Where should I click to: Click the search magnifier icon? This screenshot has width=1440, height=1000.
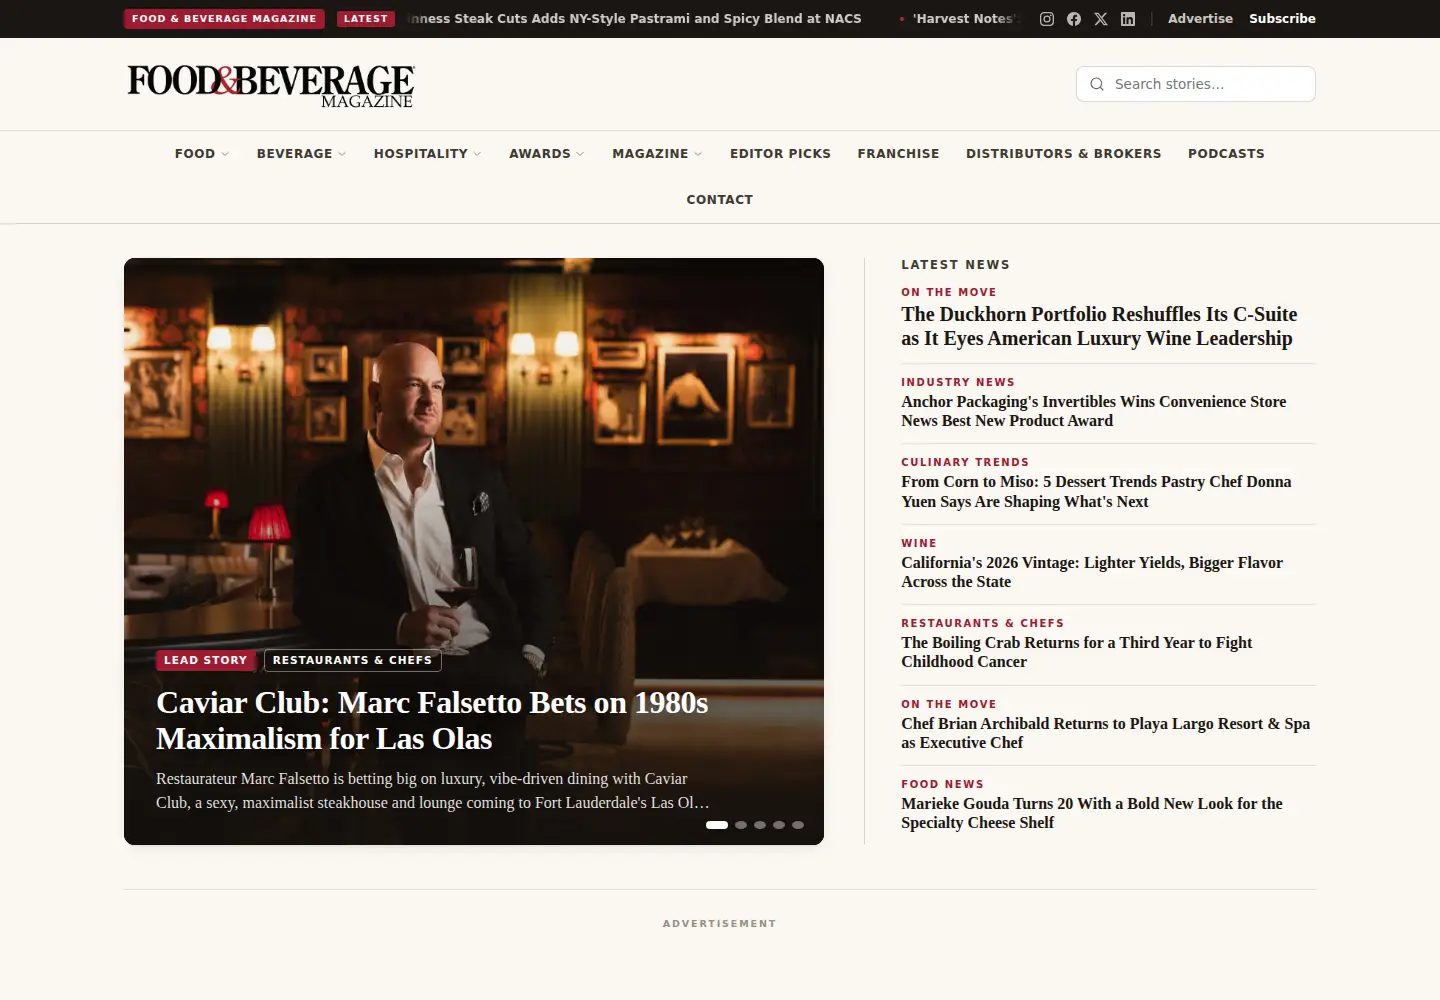1097,84
